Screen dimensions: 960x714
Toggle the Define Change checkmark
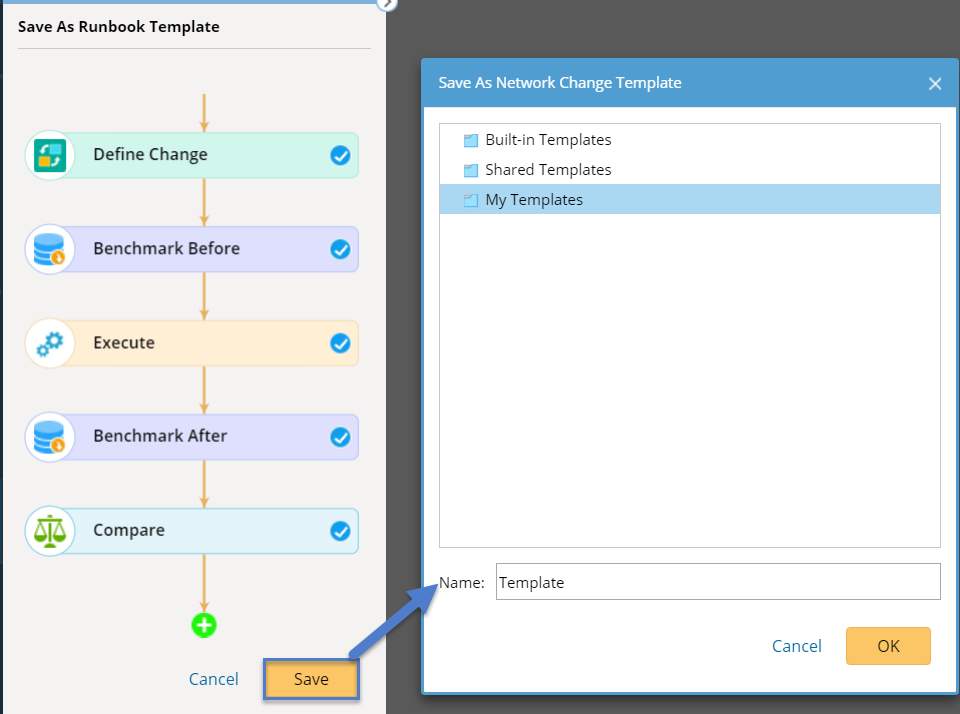(340, 156)
